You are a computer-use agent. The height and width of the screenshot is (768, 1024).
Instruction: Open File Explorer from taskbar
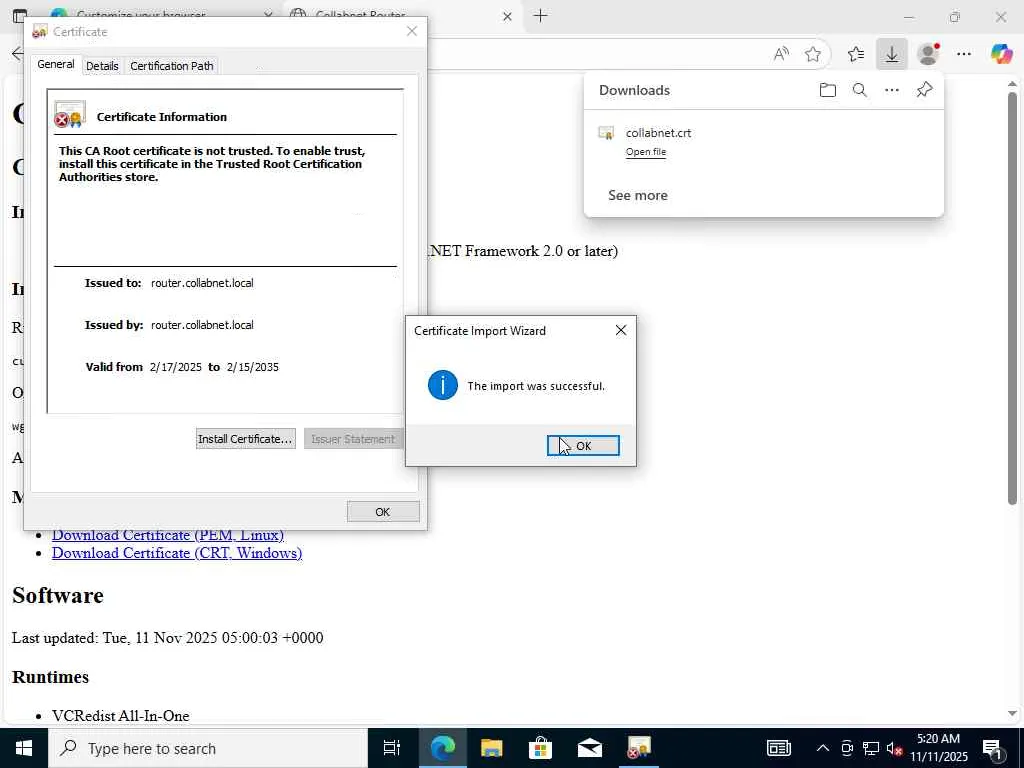tap(492, 748)
